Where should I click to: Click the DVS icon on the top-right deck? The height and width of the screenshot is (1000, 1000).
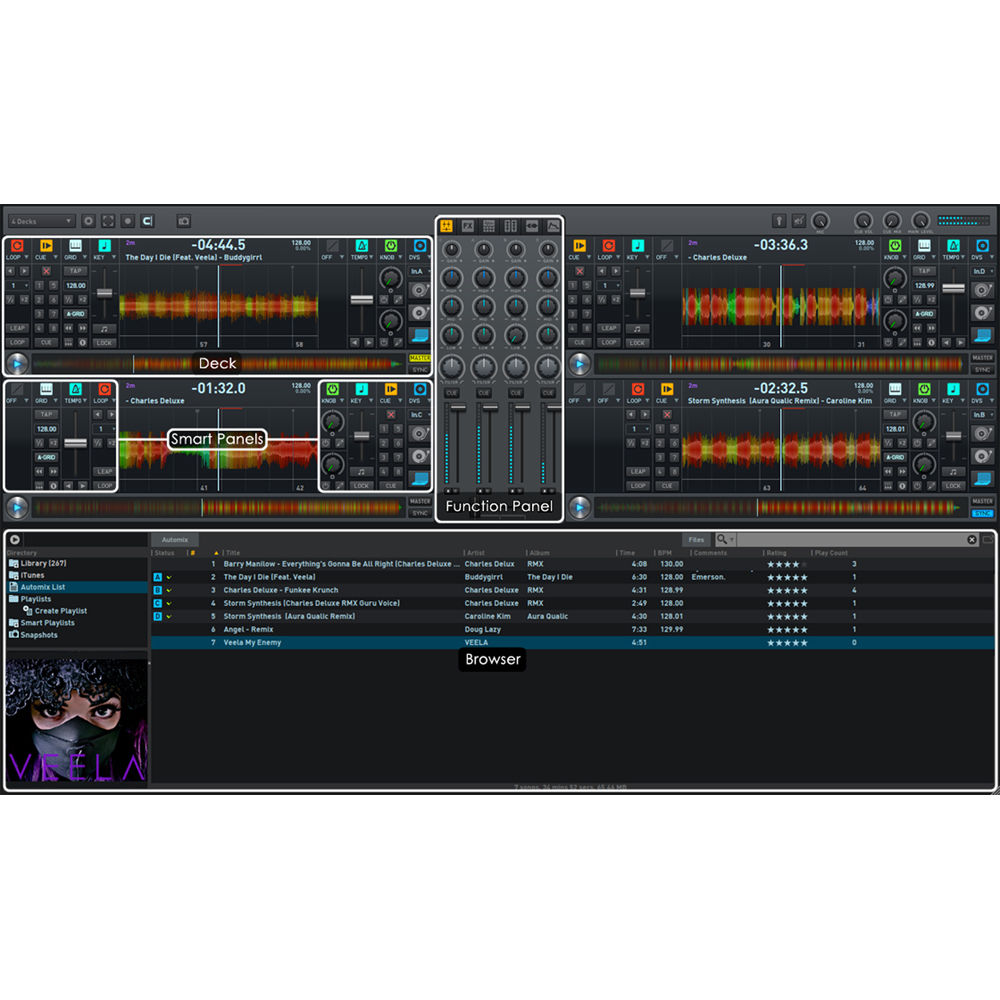982,246
